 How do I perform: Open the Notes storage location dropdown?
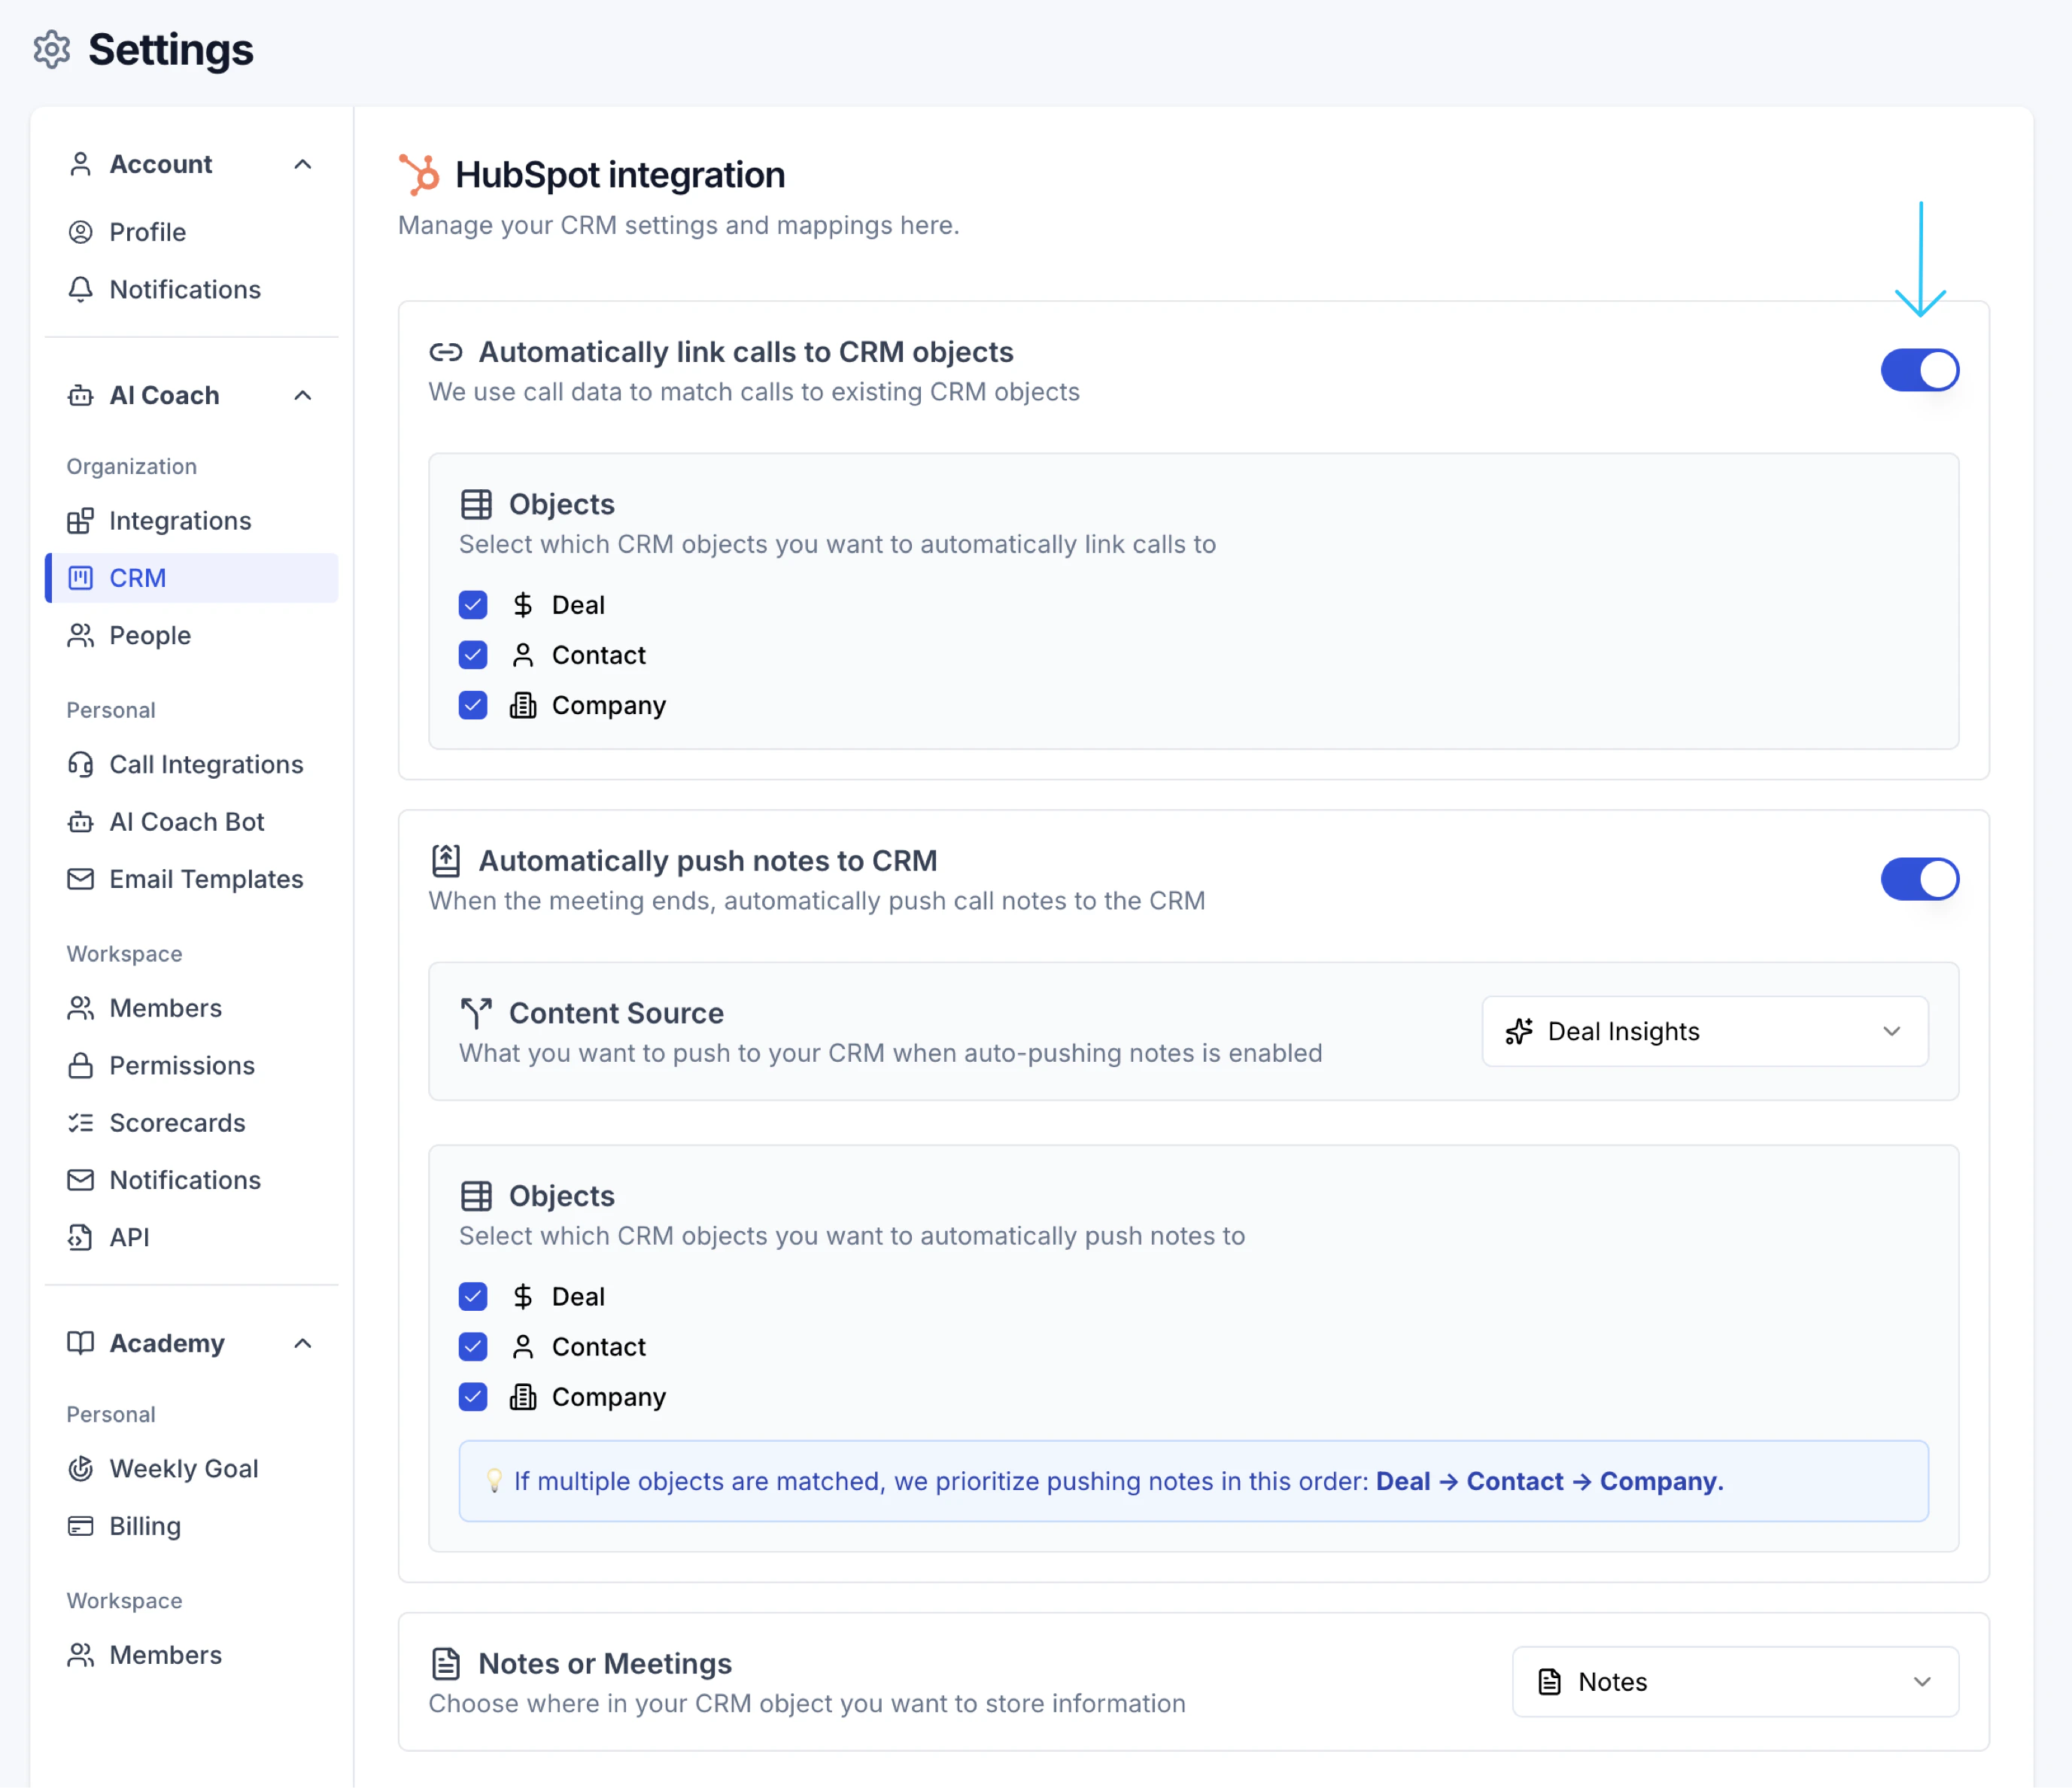pos(1735,1682)
